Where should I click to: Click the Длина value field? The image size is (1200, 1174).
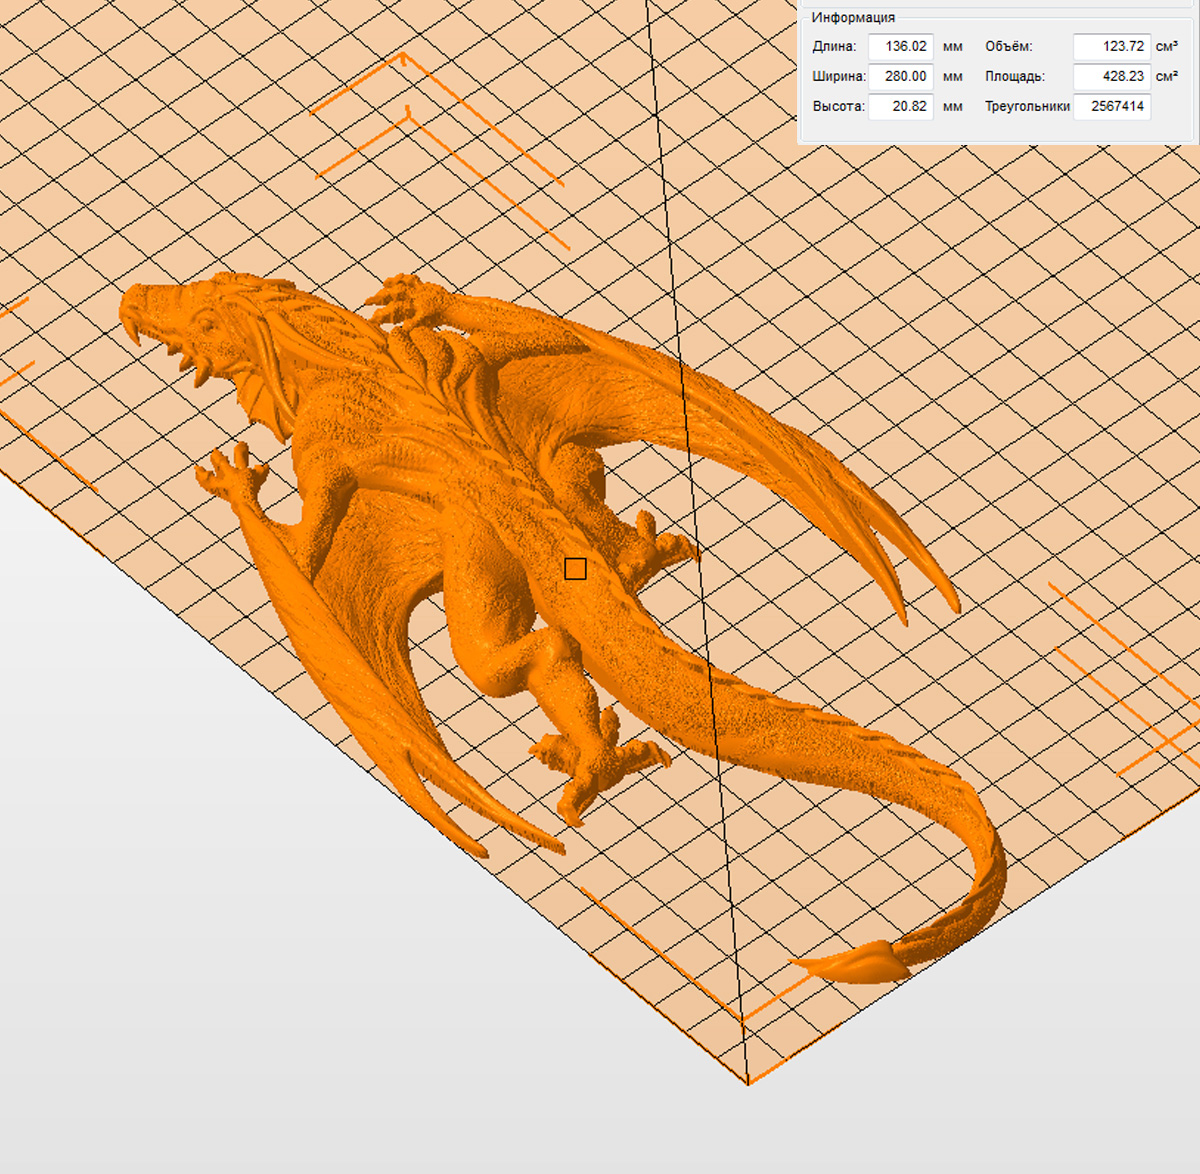coord(900,46)
